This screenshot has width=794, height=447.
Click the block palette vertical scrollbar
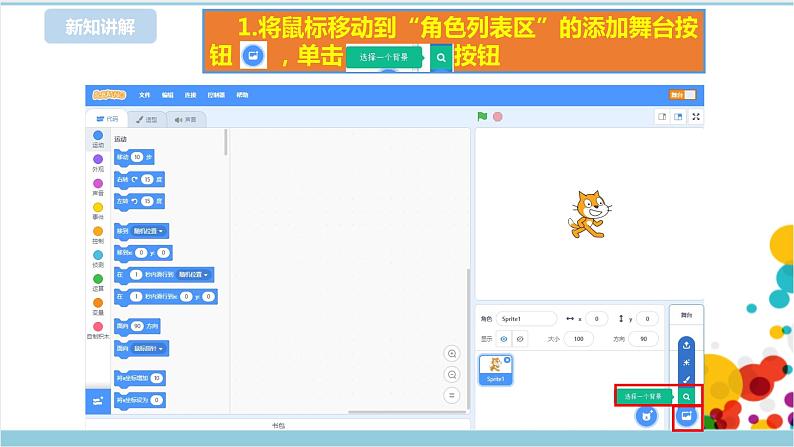click(x=225, y=143)
